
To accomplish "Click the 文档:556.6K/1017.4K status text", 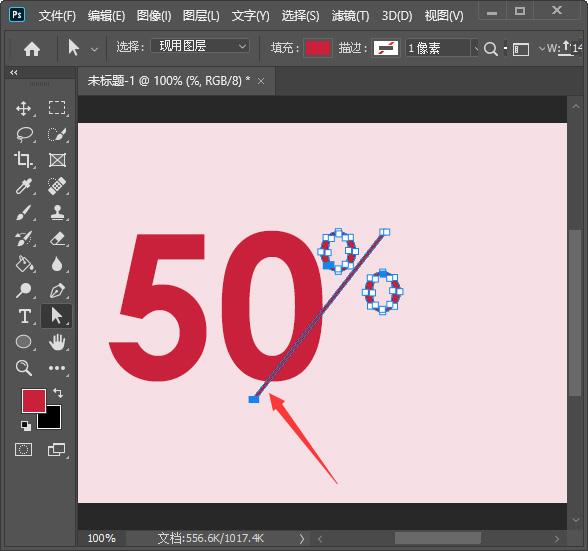I will pyautogui.click(x=211, y=539).
